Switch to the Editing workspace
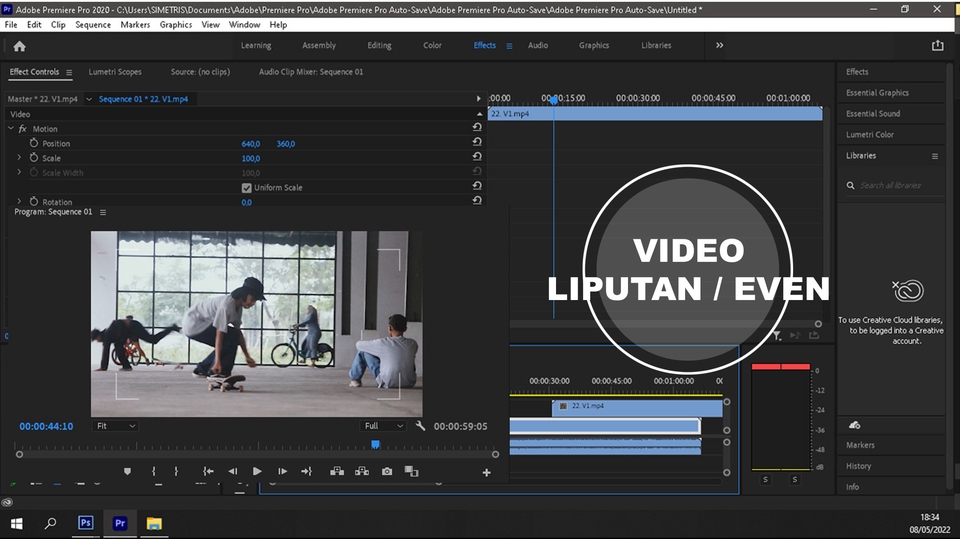 pos(379,45)
